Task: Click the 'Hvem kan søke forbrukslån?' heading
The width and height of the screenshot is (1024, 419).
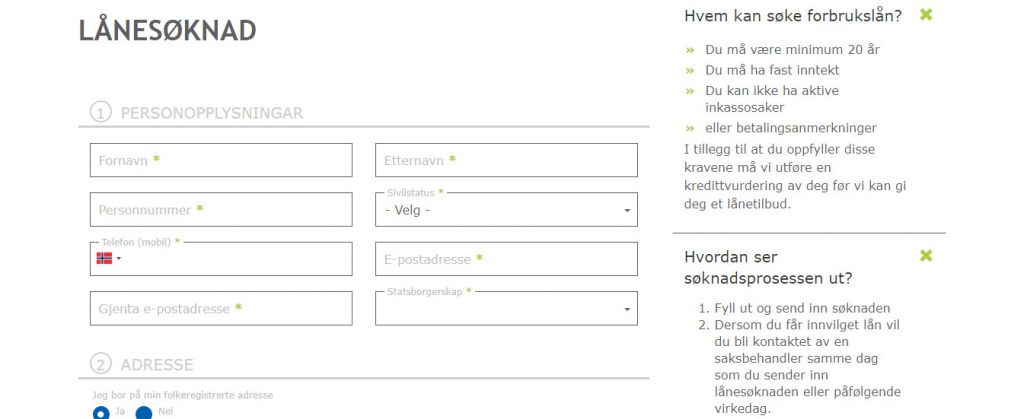Action: (x=793, y=16)
